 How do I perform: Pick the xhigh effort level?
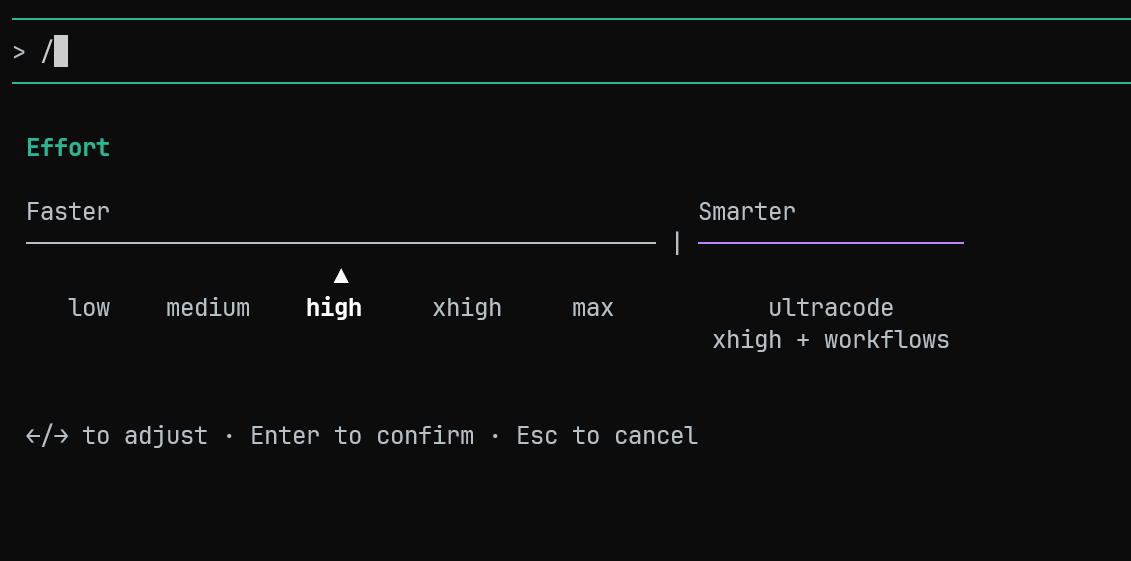point(467,308)
